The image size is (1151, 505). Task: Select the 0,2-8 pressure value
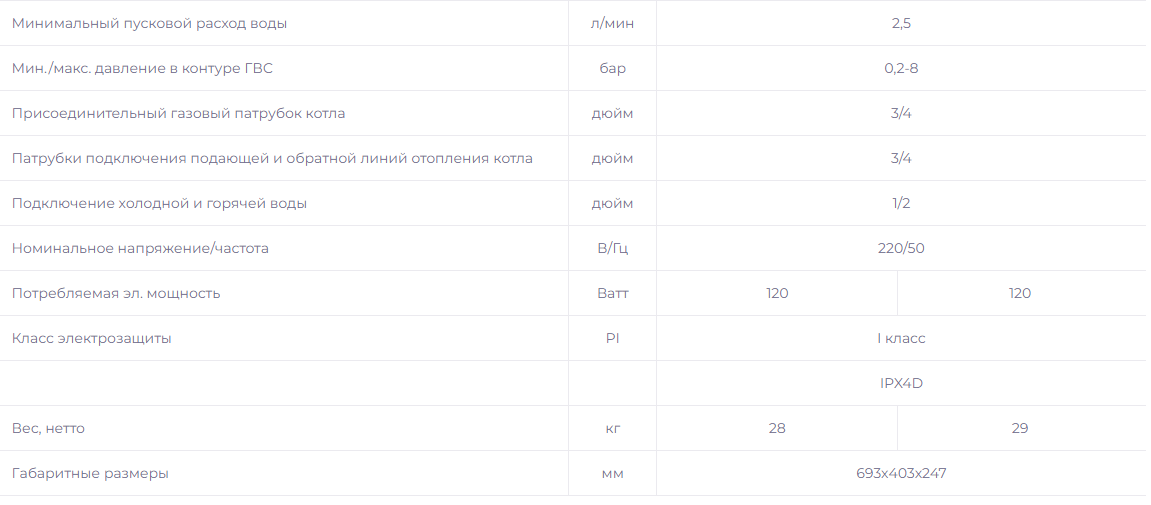pos(901,68)
